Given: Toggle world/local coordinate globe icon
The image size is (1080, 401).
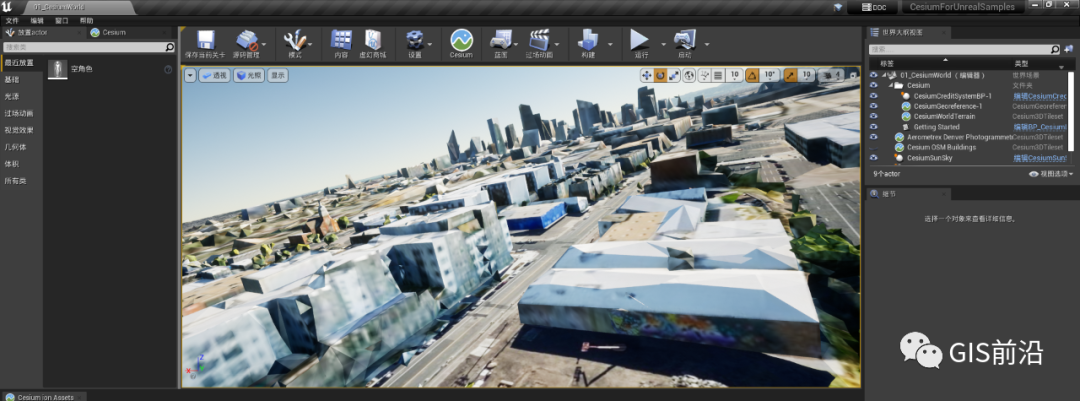Looking at the screenshot, I should tap(689, 76).
